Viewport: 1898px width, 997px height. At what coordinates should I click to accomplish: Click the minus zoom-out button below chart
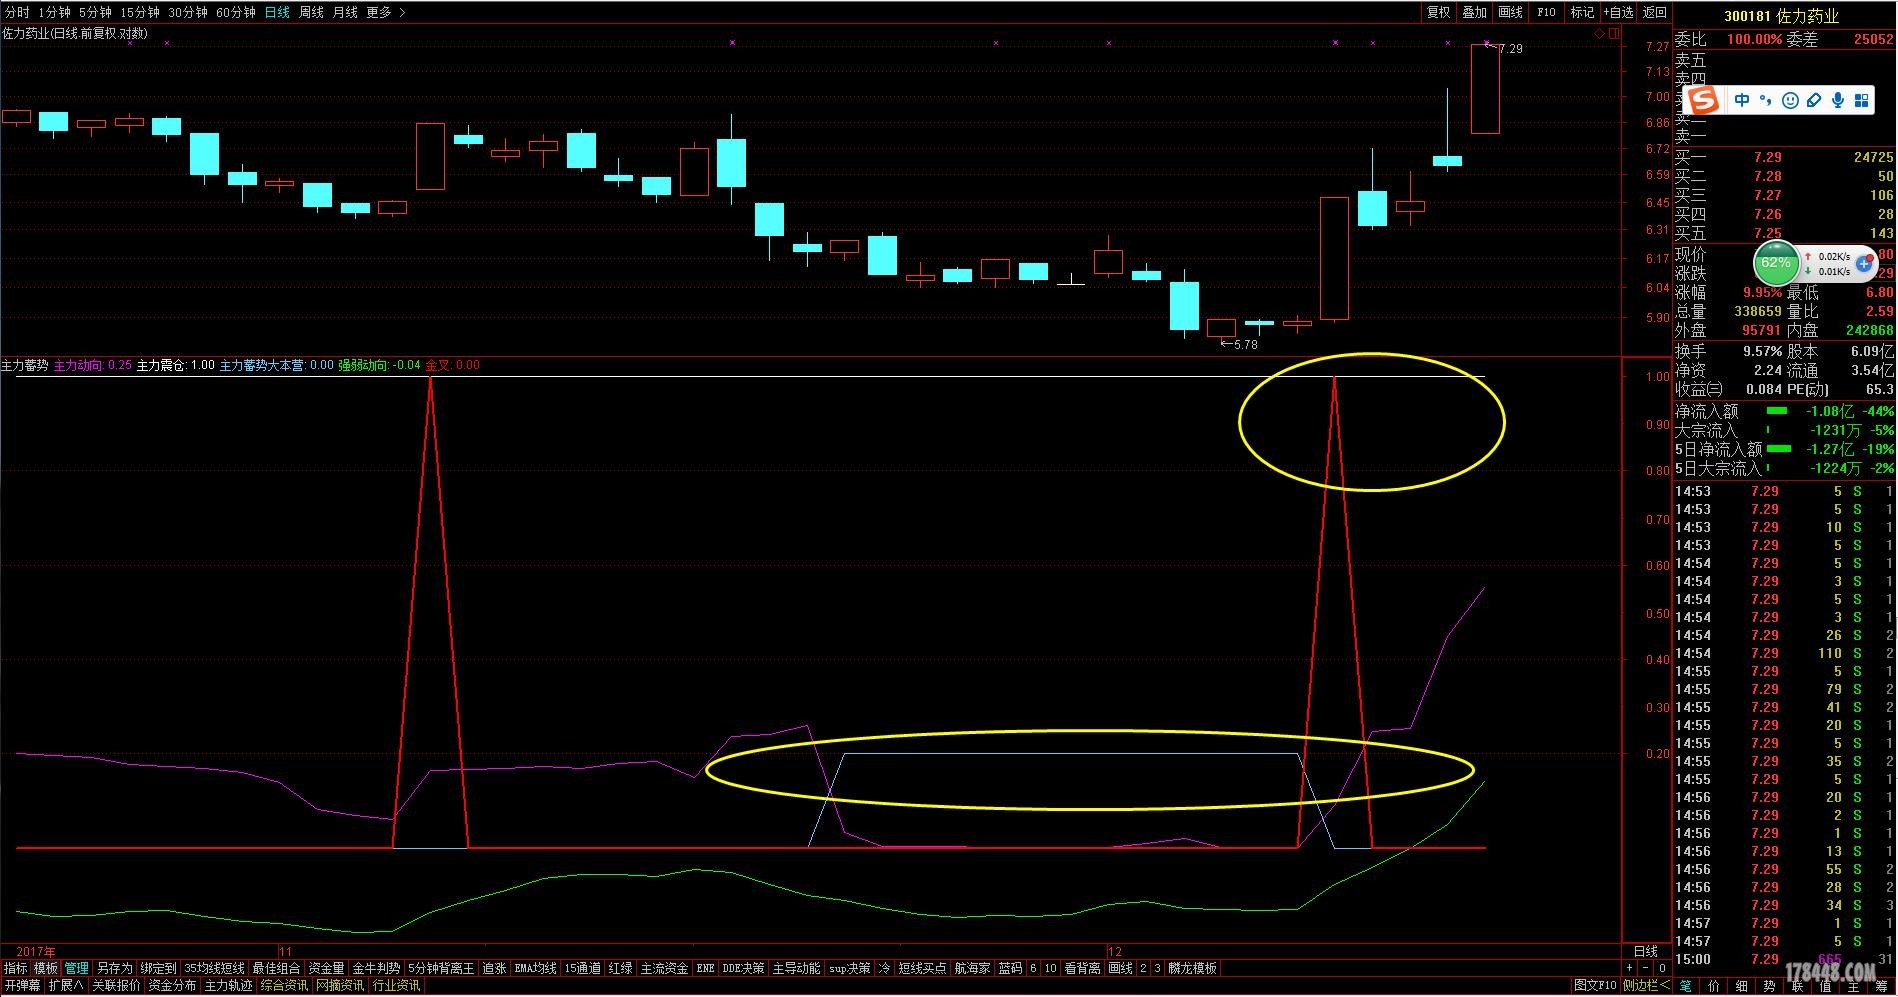1646,968
